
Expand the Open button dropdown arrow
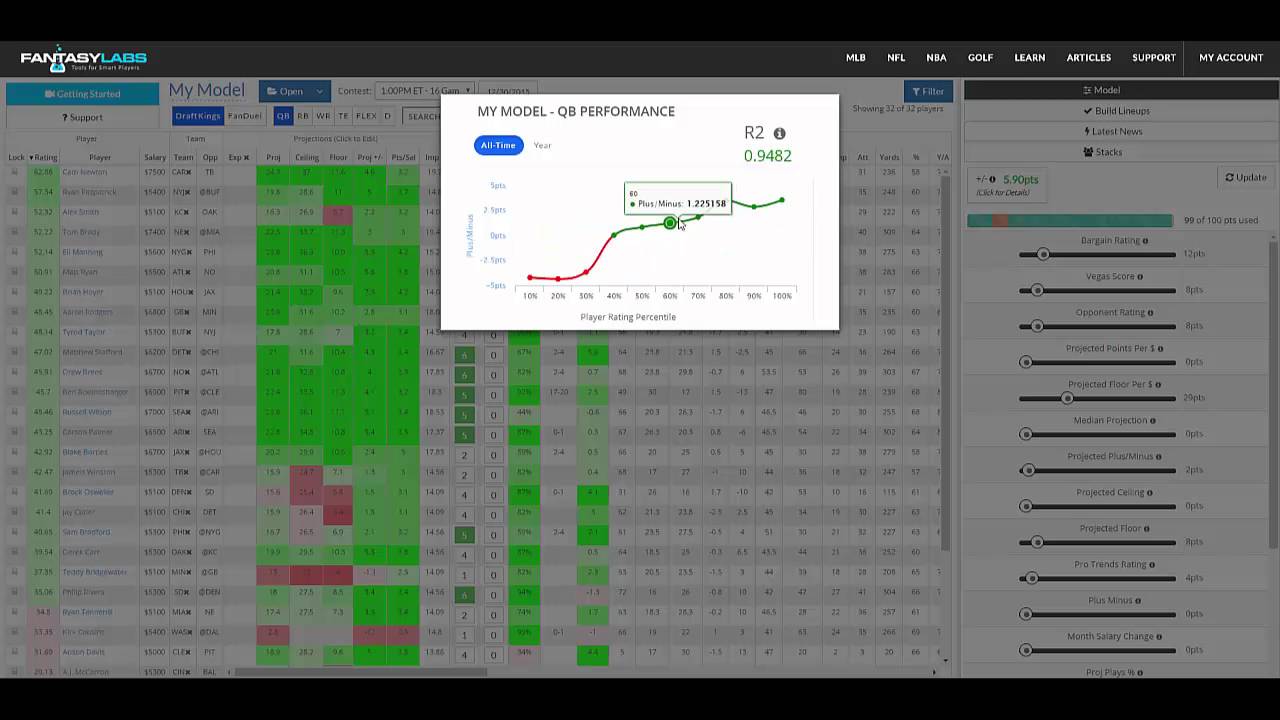[320, 91]
